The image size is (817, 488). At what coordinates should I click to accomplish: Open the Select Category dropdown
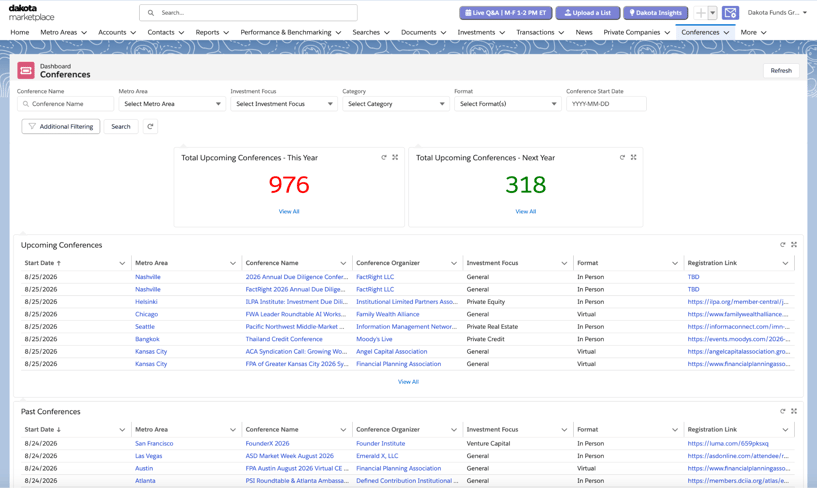[x=396, y=104]
